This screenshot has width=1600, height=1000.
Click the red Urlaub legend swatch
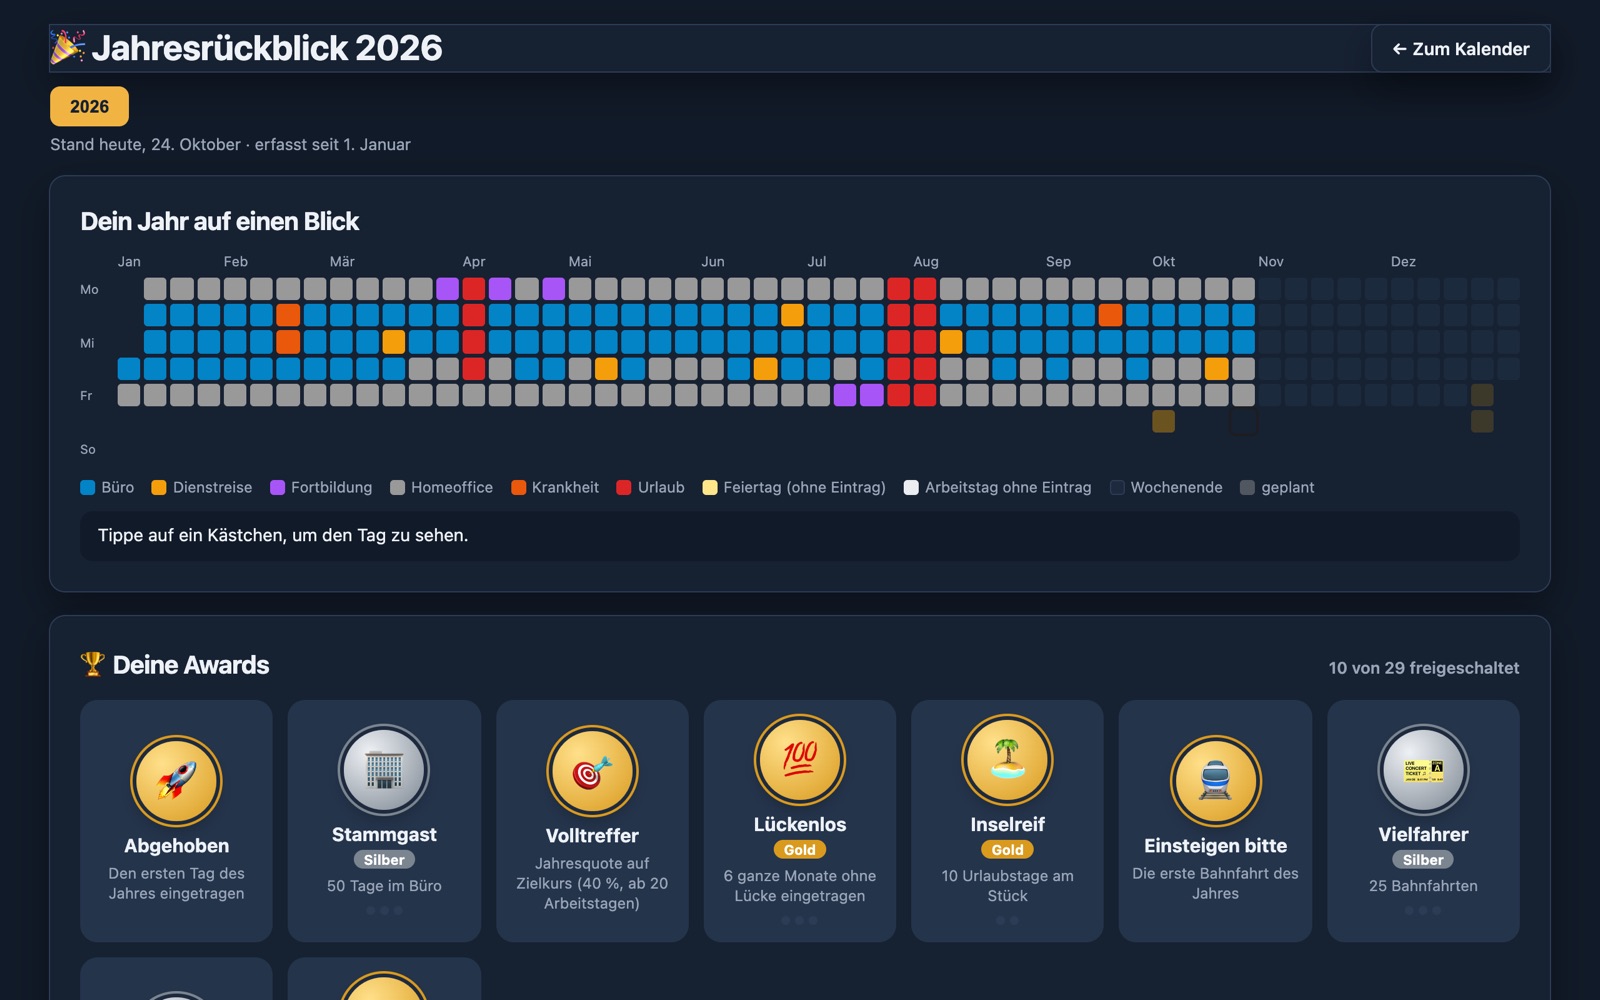[x=624, y=488]
